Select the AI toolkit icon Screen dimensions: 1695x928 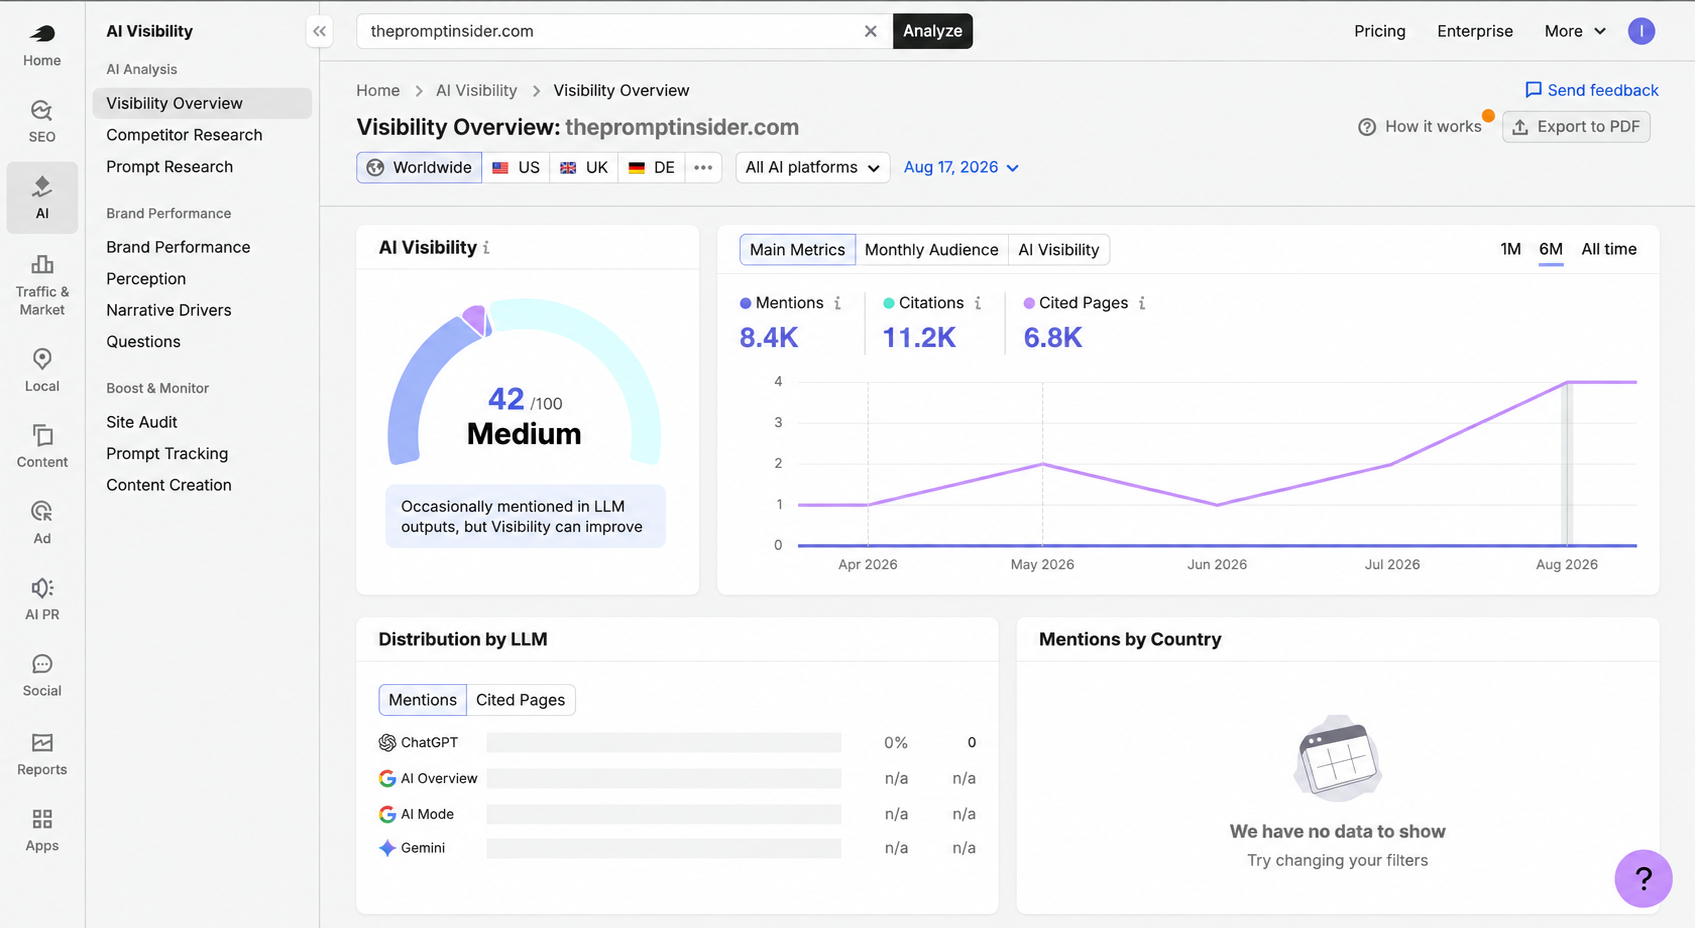coord(42,197)
